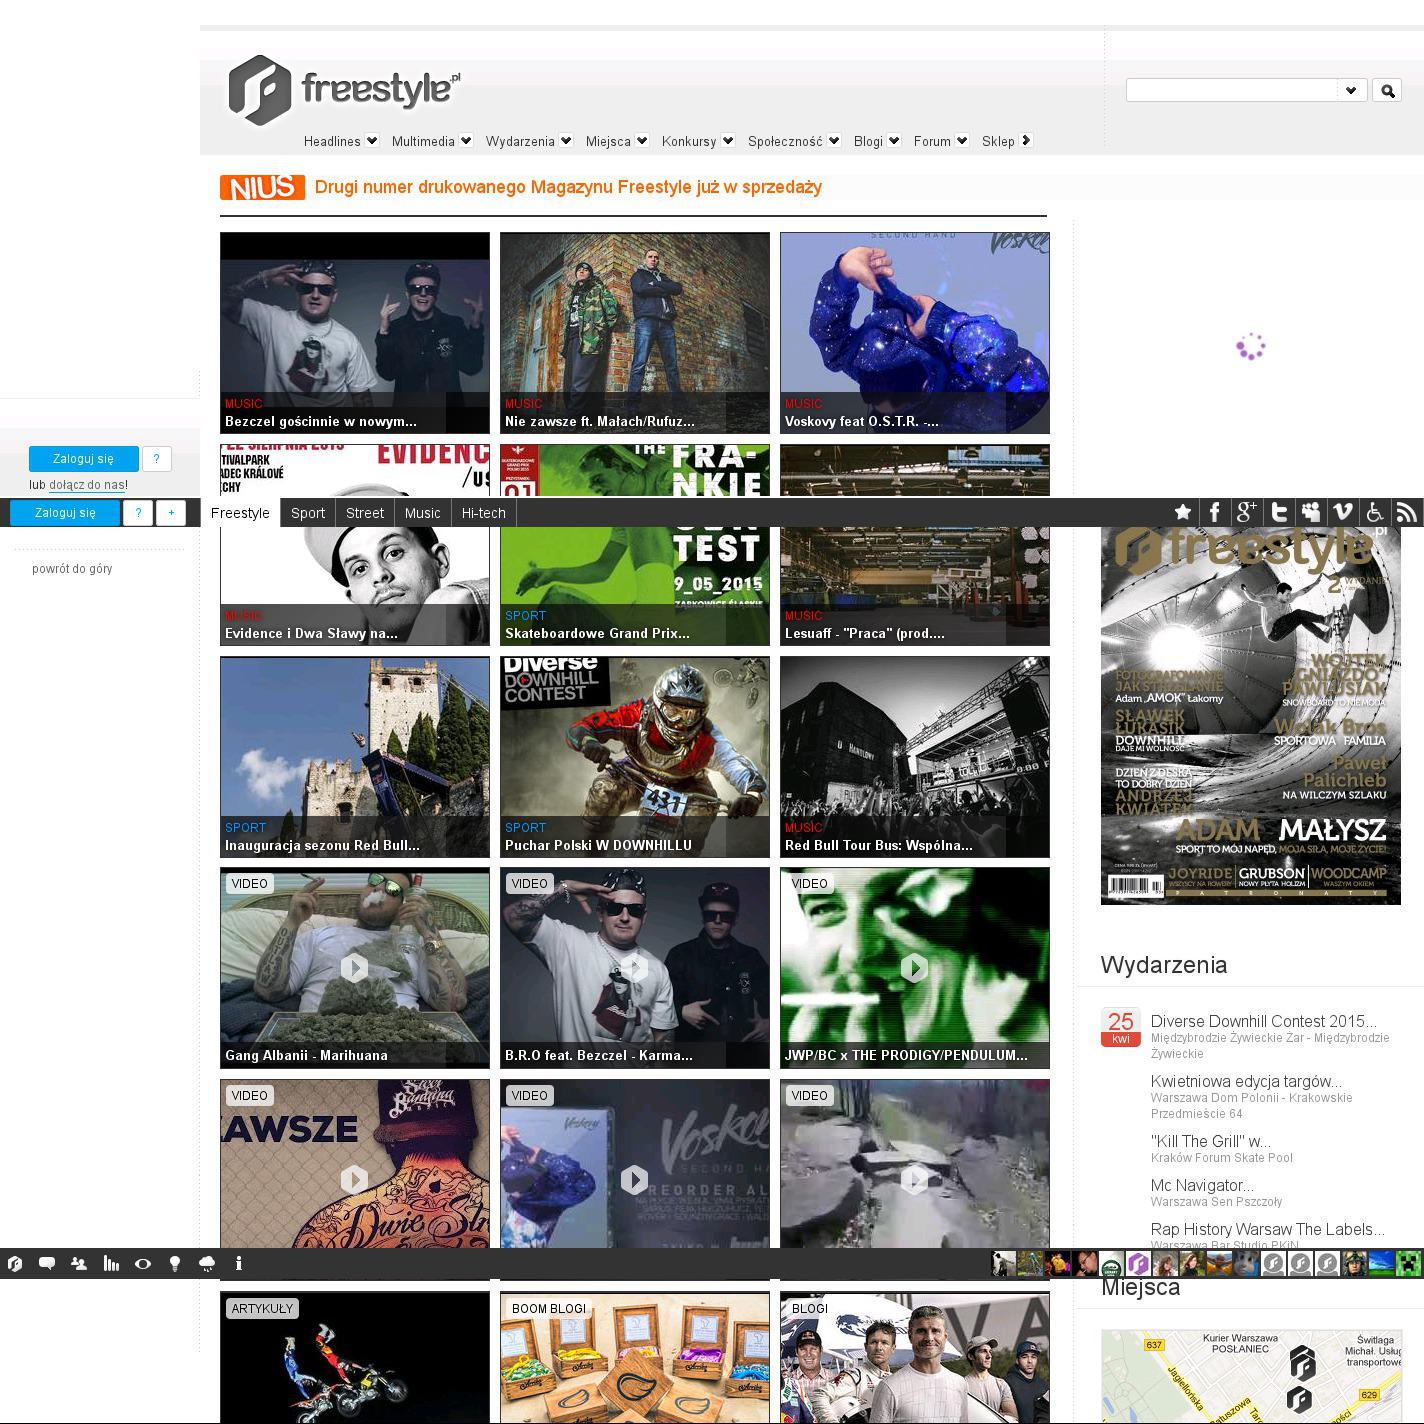Open the Google Plus social link
Viewport: 1424px width, 1424px height.
pyautogui.click(x=1246, y=512)
